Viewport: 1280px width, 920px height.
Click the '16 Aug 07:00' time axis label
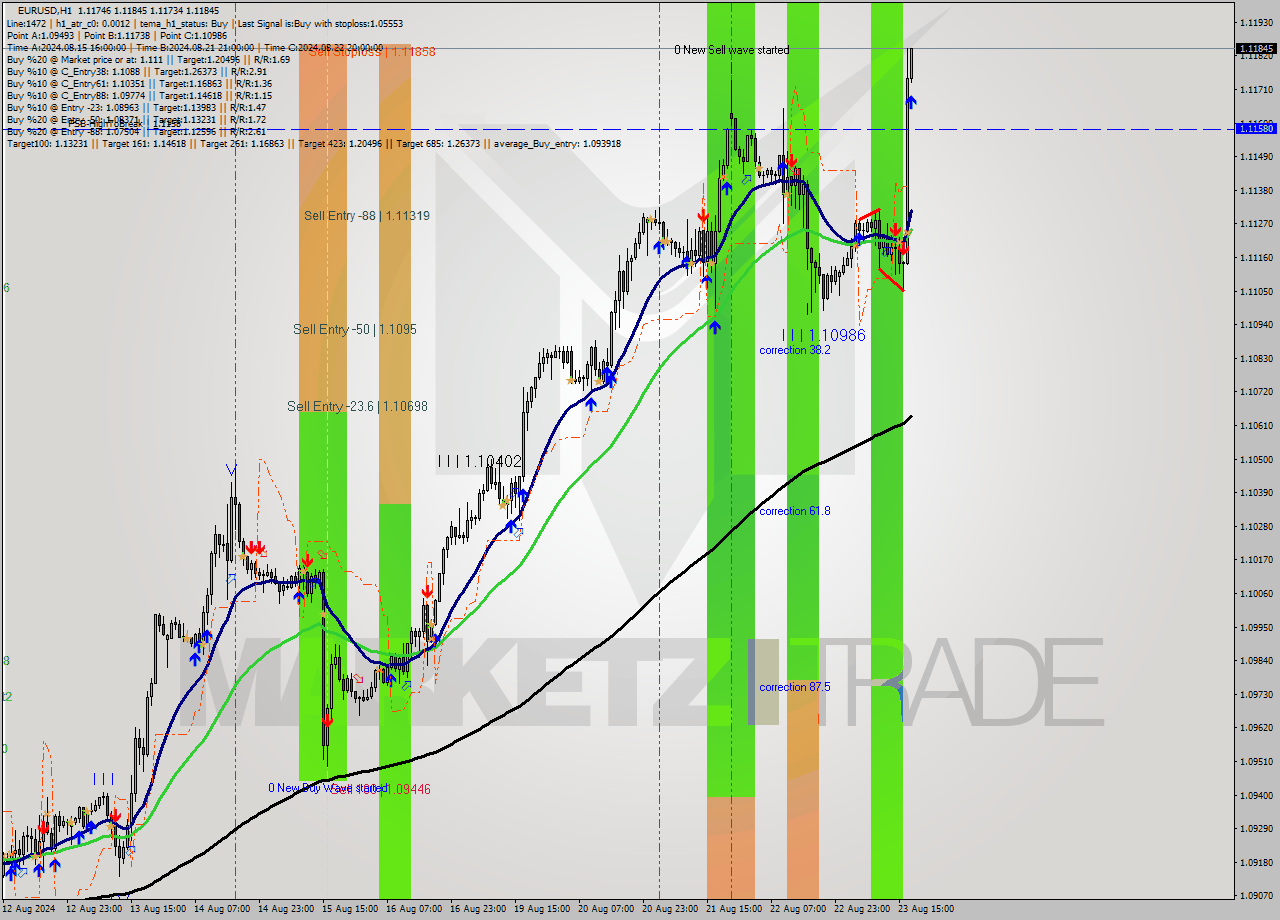pyautogui.click(x=415, y=909)
